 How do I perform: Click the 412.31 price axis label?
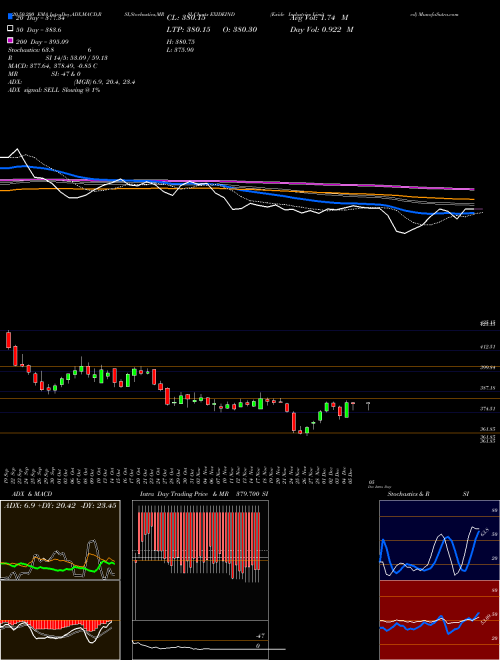(x=488, y=347)
